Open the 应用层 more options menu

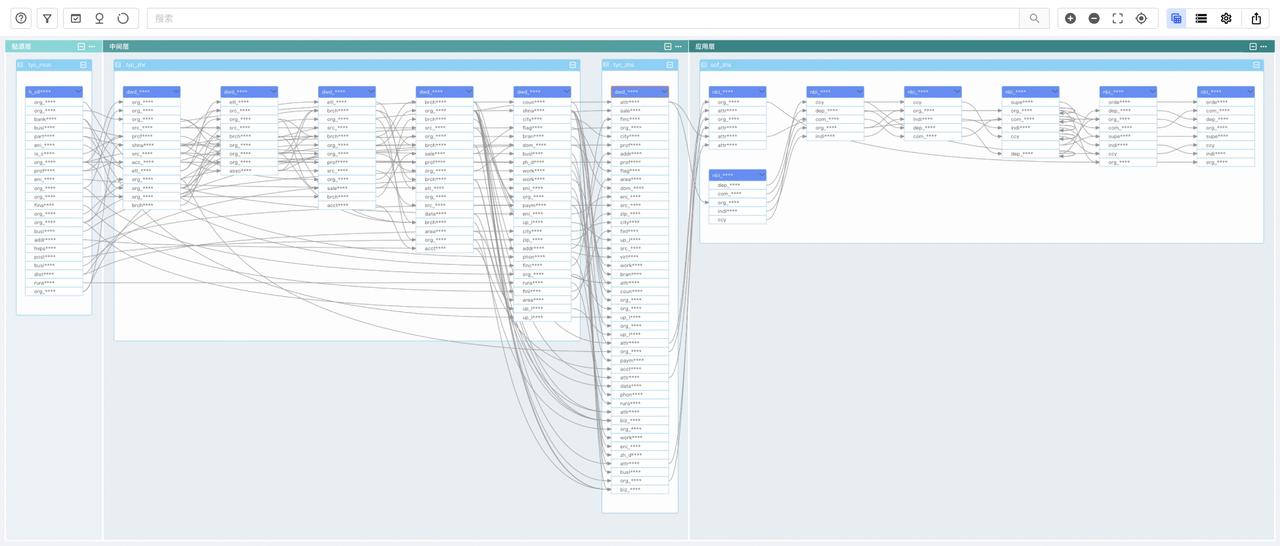1264,46
